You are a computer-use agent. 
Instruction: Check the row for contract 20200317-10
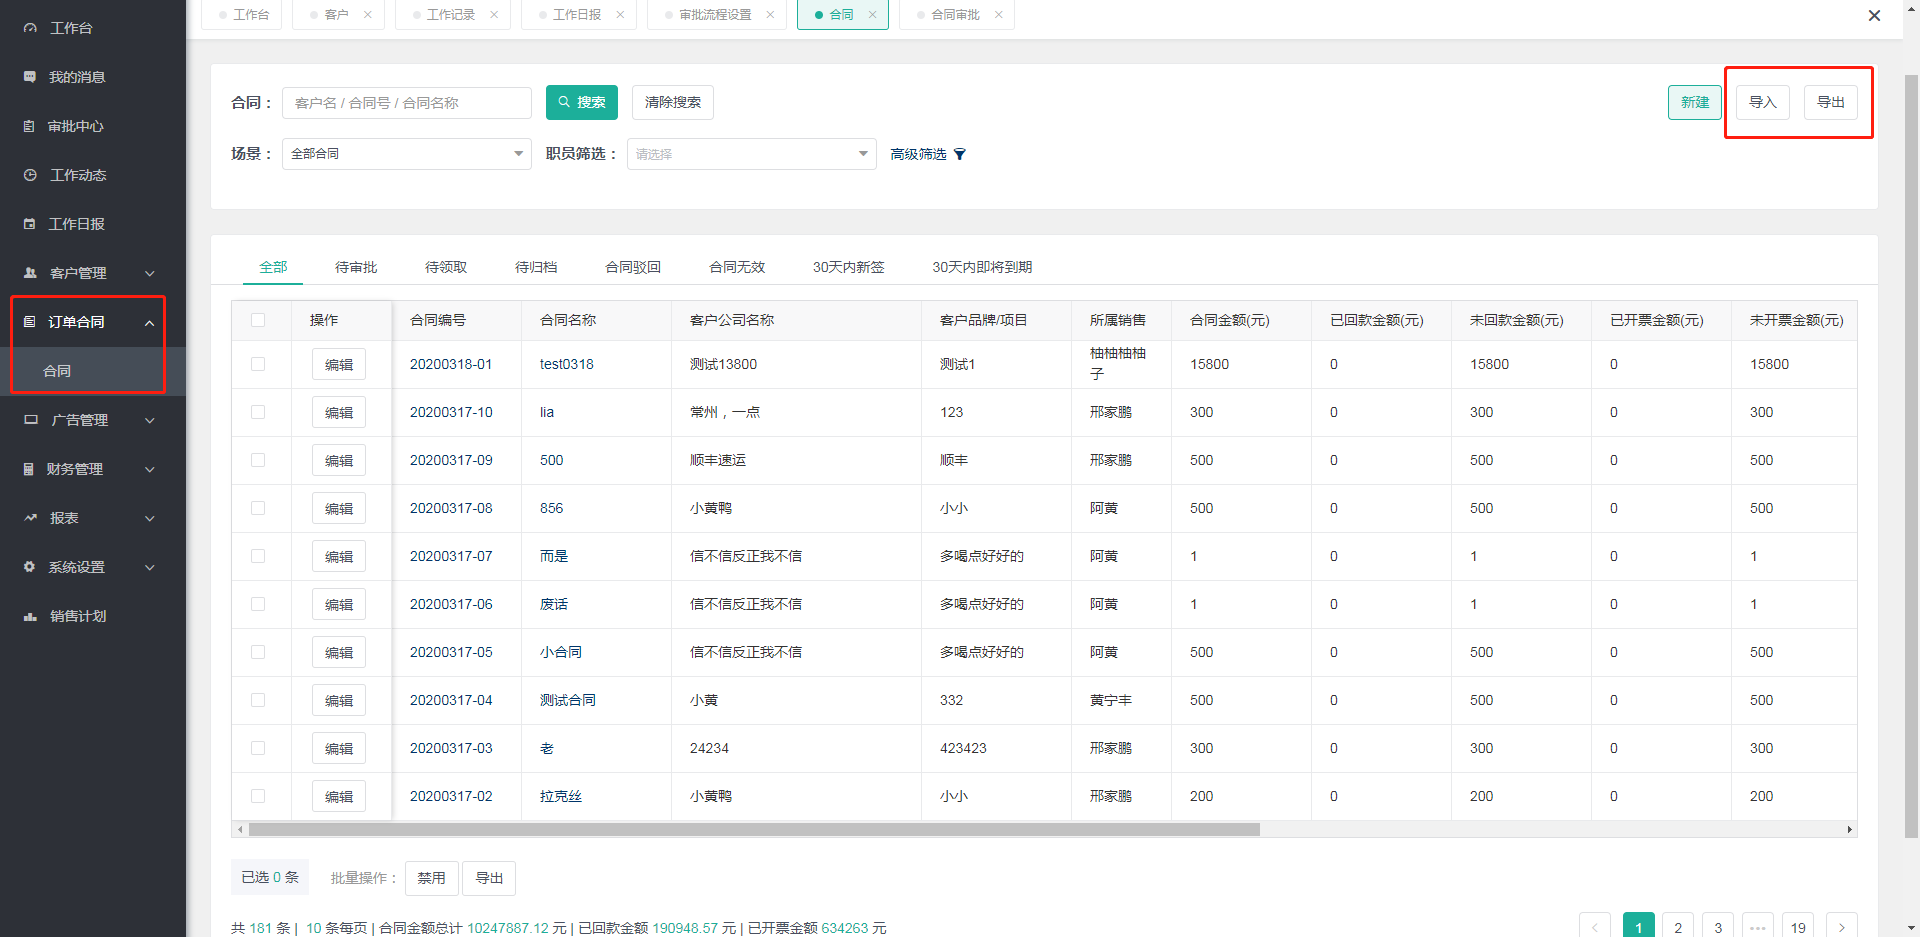[x=258, y=412]
